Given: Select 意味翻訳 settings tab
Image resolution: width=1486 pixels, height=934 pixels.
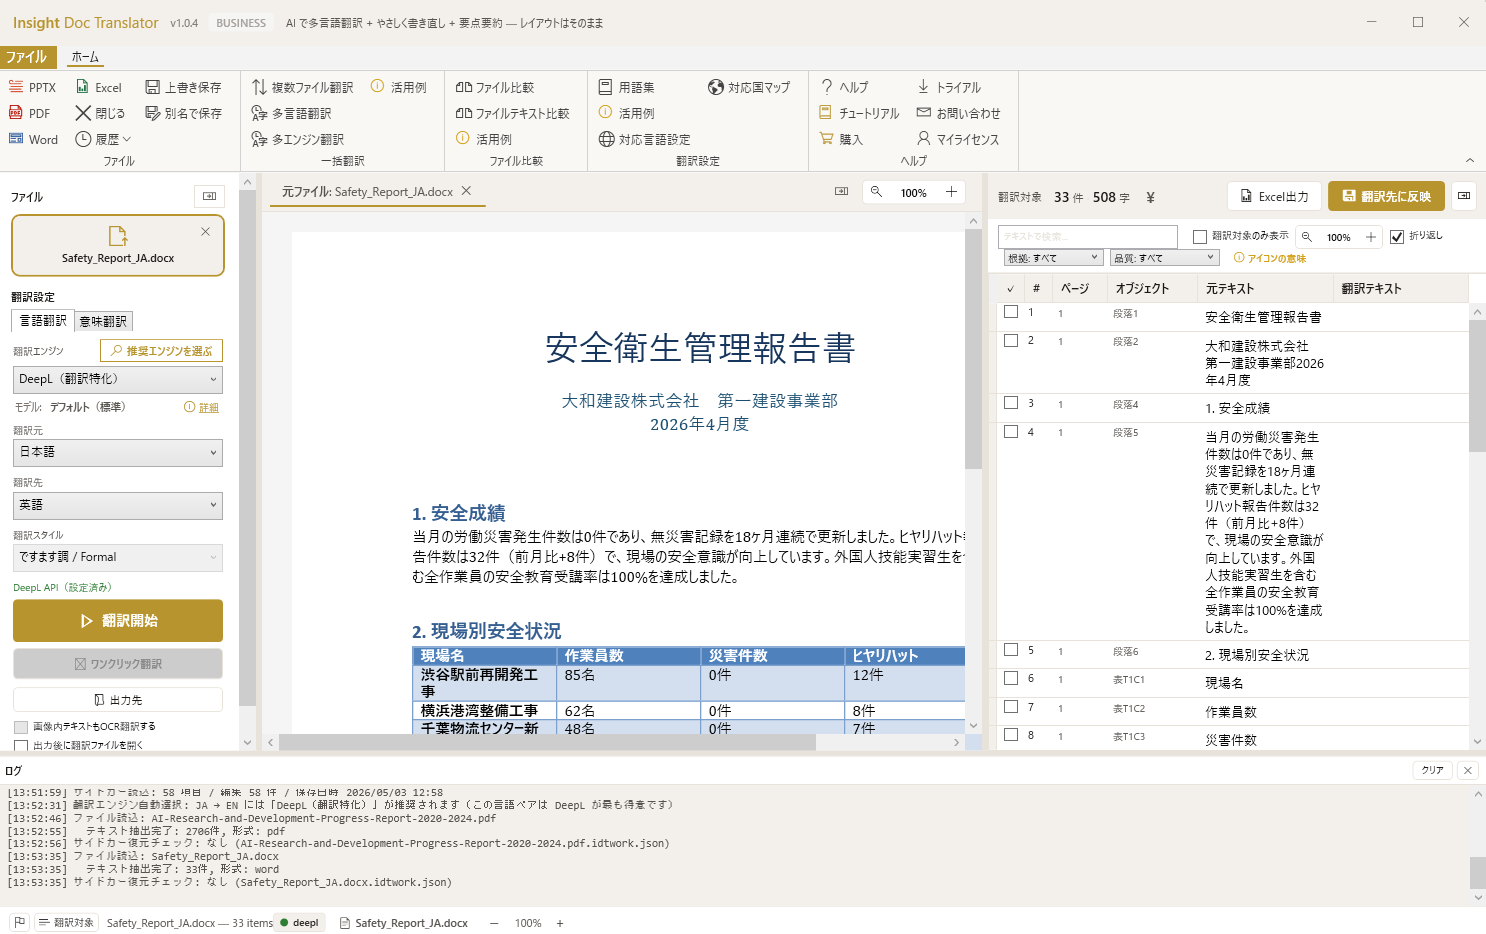Looking at the screenshot, I should pos(103,321).
